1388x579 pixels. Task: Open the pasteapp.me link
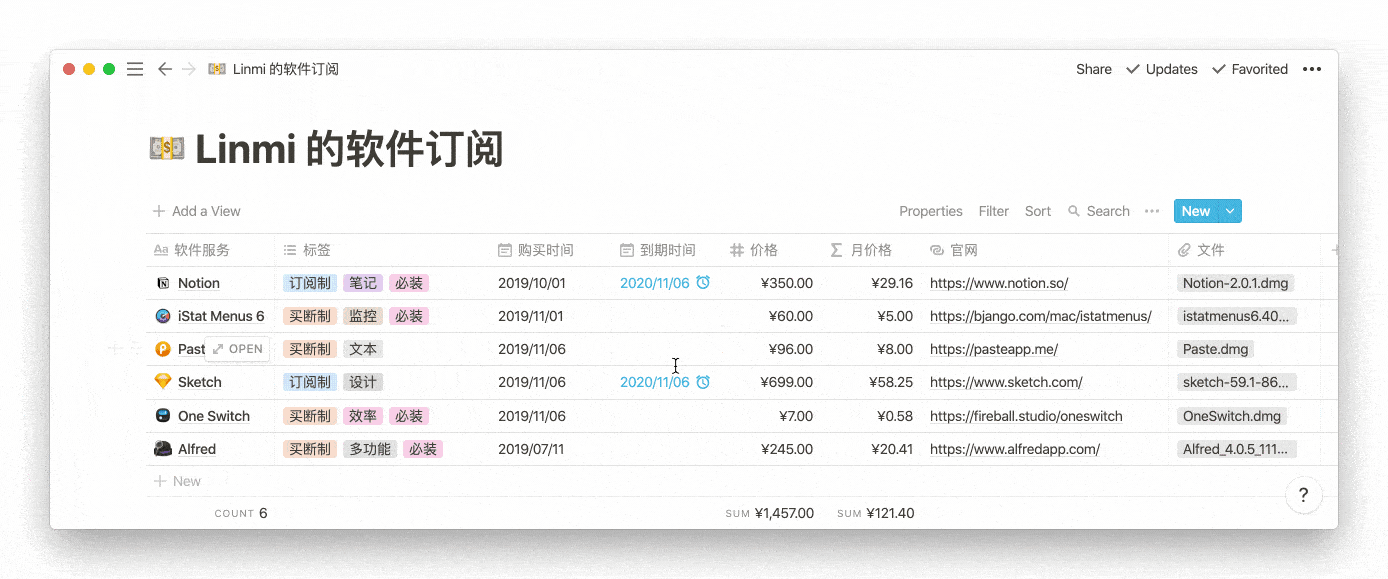pos(994,349)
